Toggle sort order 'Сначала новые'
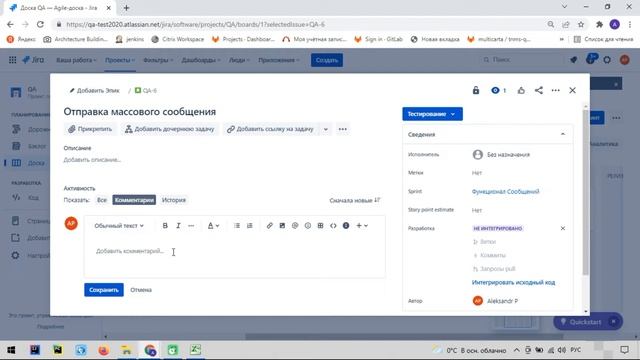This screenshot has width=640, height=360. [x=355, y=200]
